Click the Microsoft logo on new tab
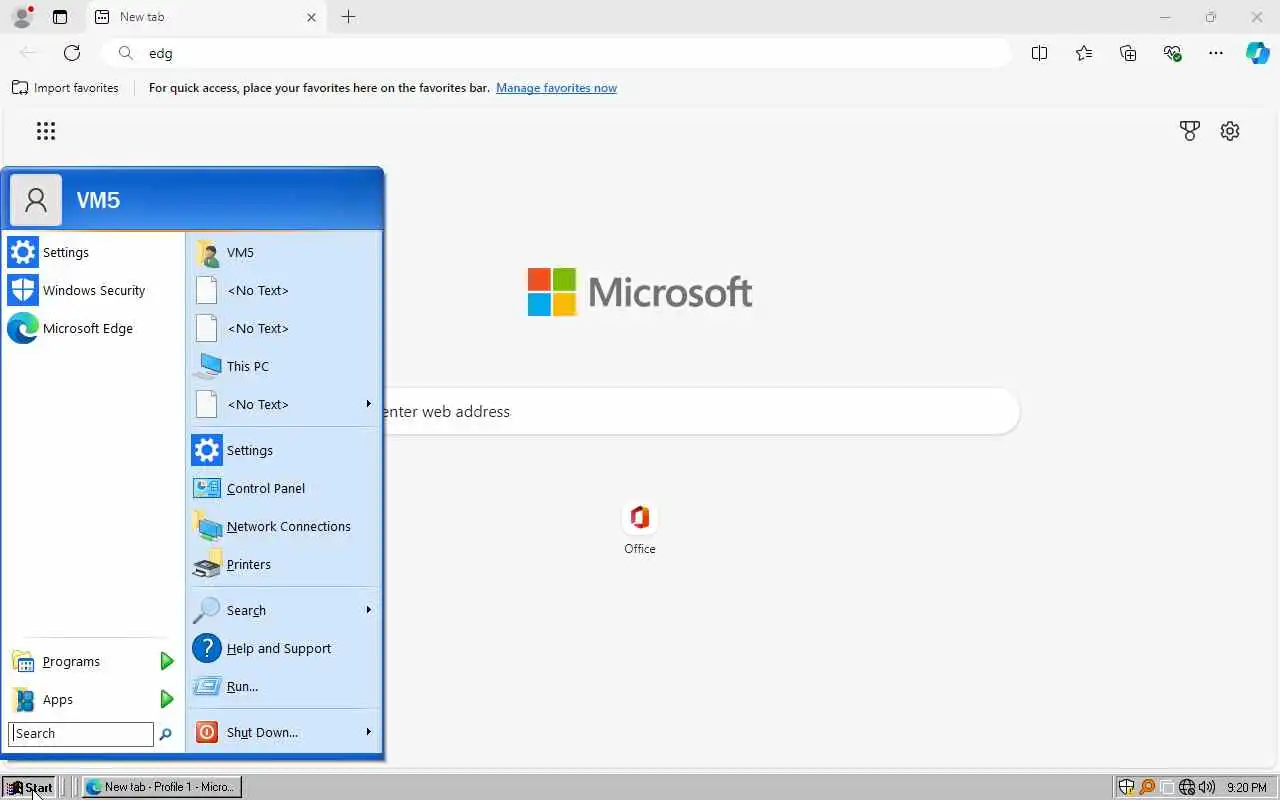The width and height of the screenshot is (1280, 800). (640, 292)
